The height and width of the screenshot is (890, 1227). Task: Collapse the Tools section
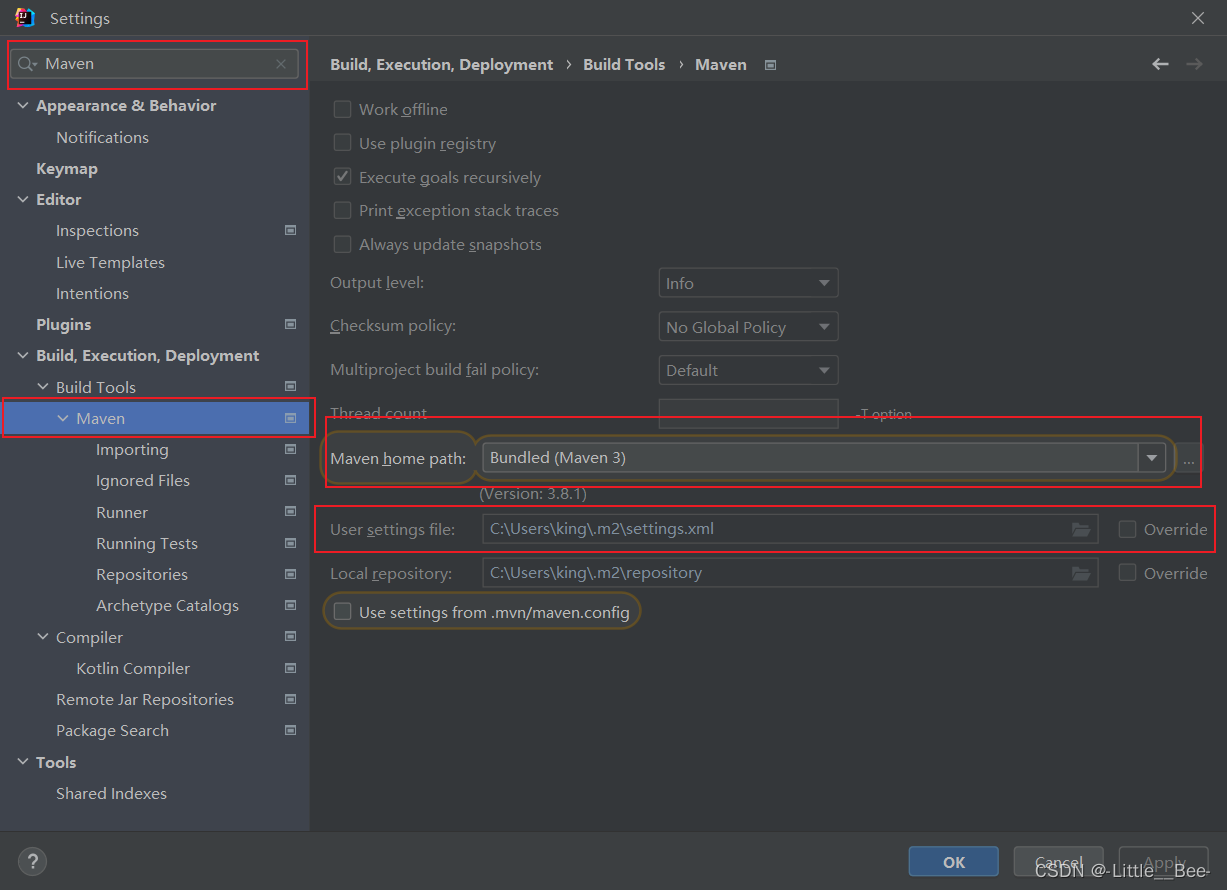[23, 763]
